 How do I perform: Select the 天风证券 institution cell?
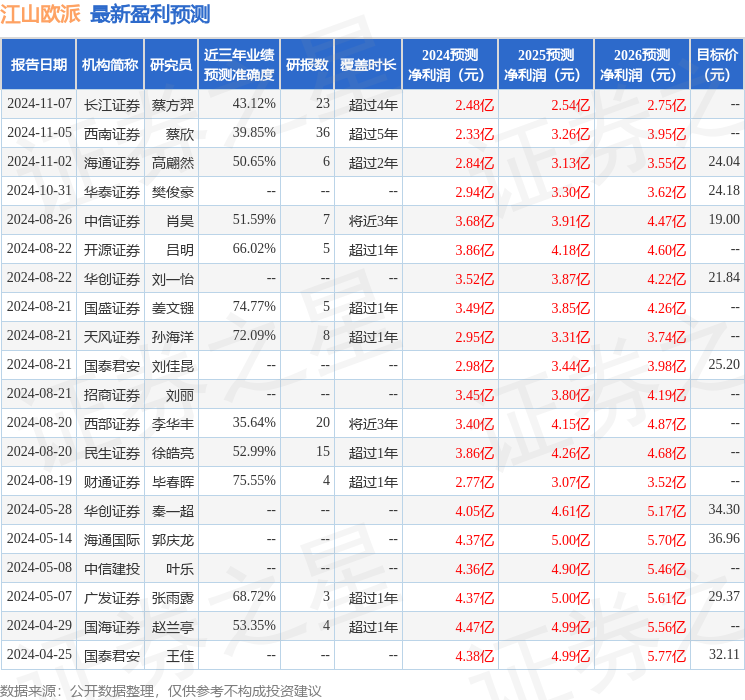[112, 337]
